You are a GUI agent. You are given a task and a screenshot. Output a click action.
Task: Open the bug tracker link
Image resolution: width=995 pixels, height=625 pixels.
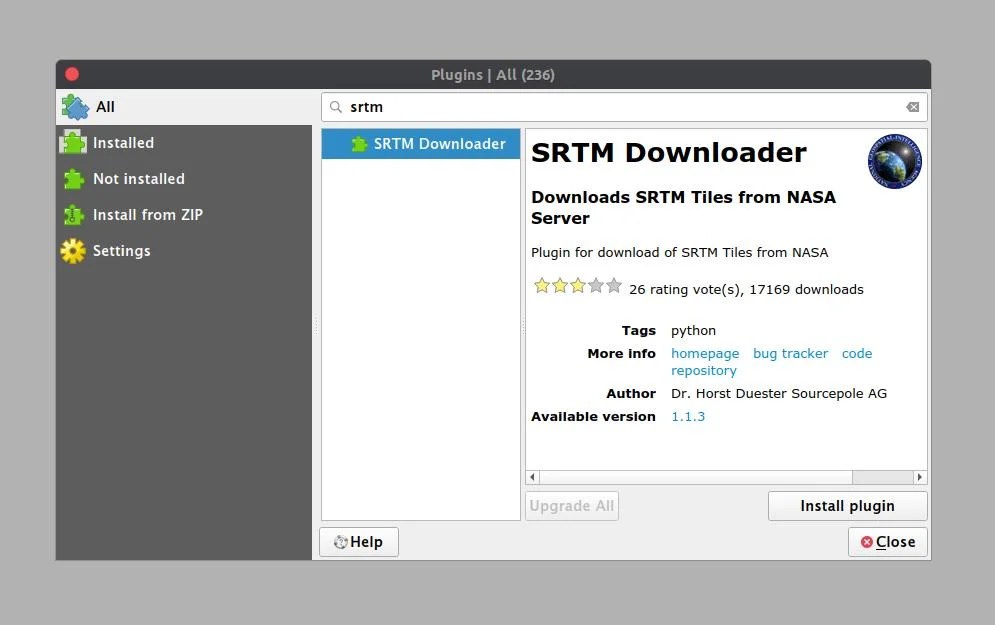click(x=790, y=353)
